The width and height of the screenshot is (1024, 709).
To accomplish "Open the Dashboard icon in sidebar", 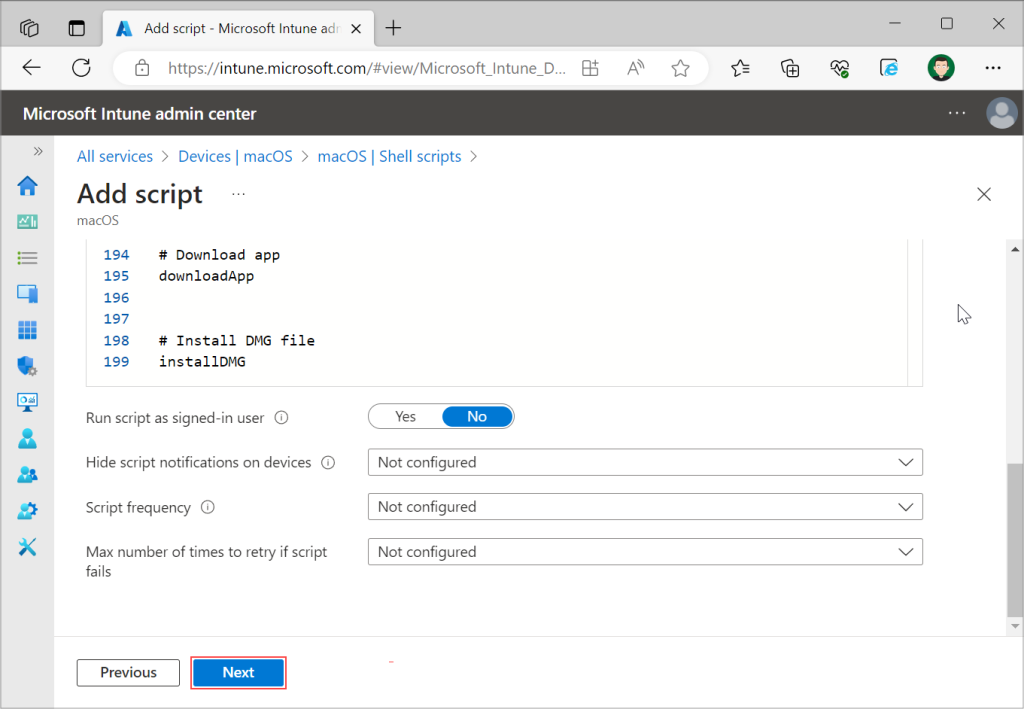I will tap(27, 222).
